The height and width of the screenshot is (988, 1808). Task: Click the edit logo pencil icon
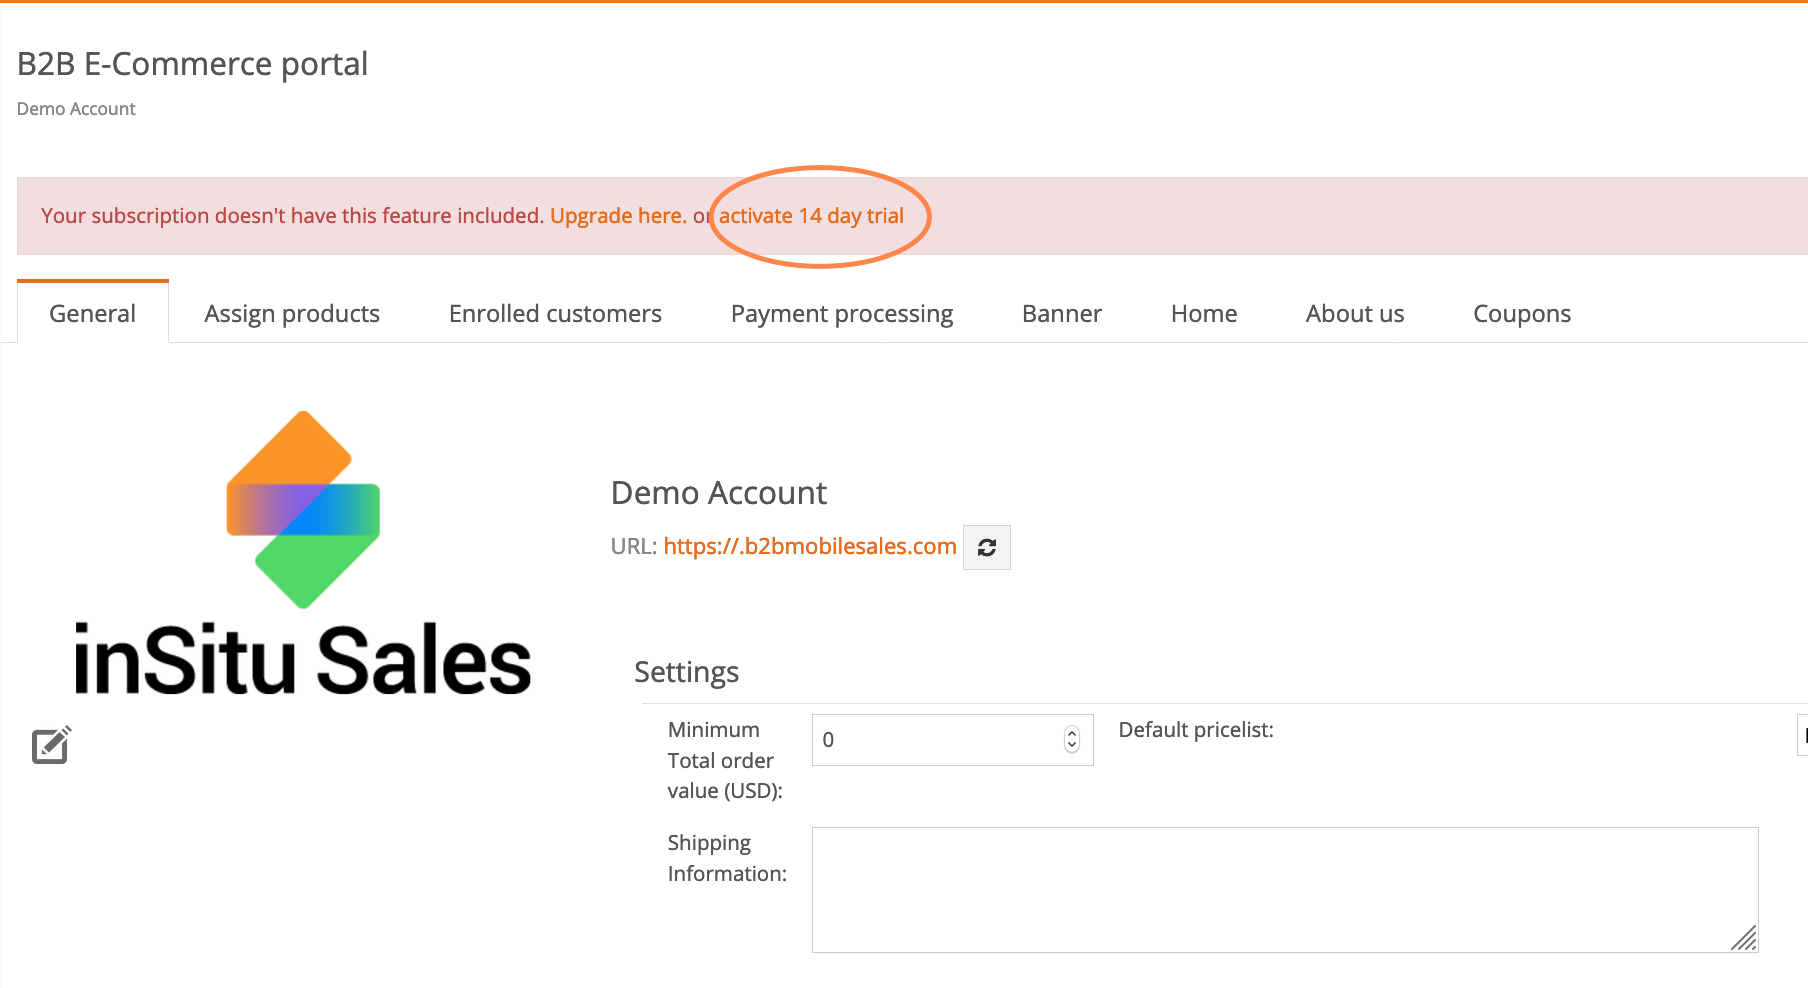51,745
